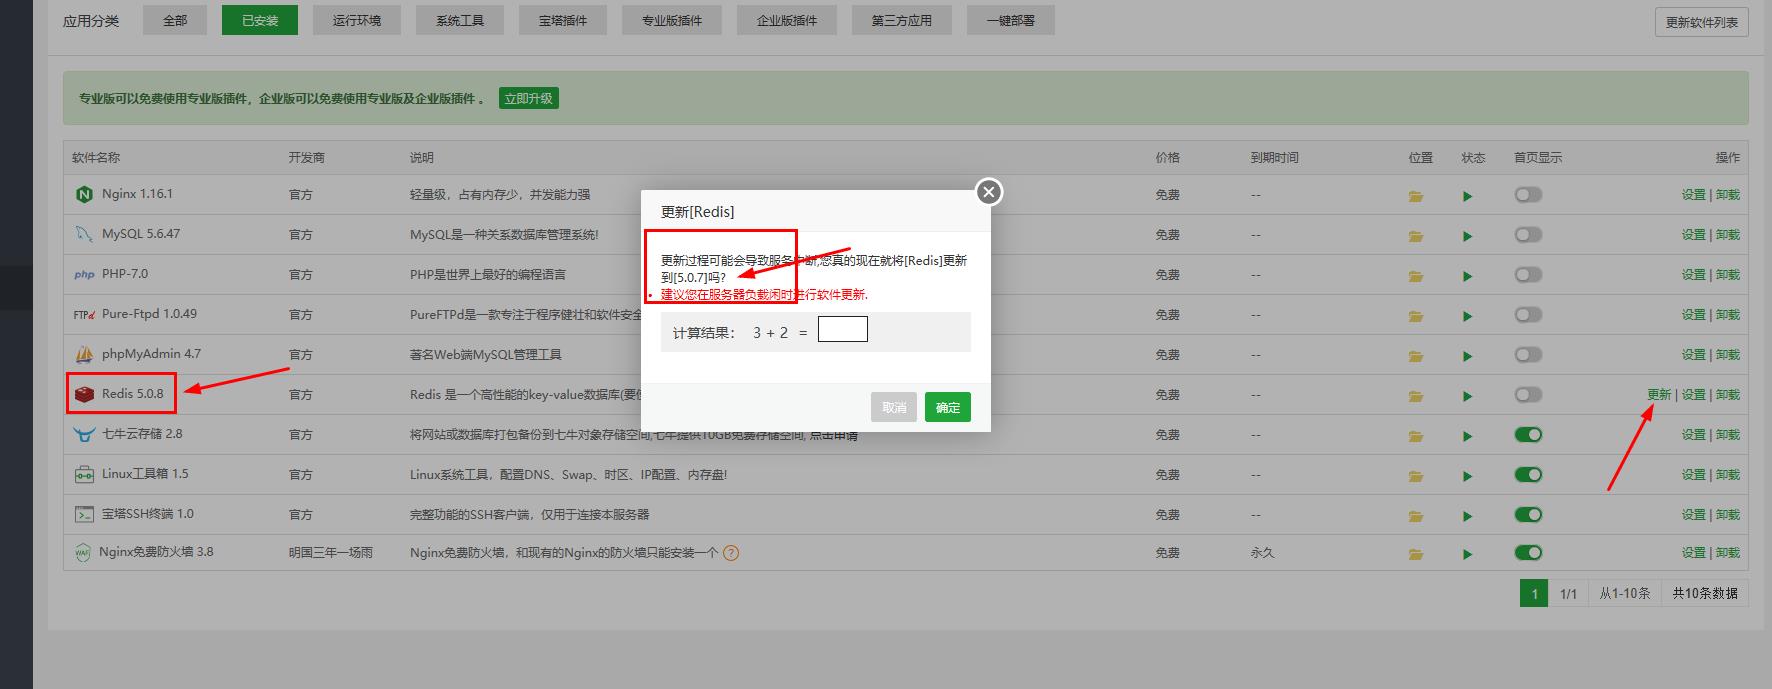The image size is (1772, 689).
Task: Click 更新 link in Redis row
Action: click(1659, 394)
